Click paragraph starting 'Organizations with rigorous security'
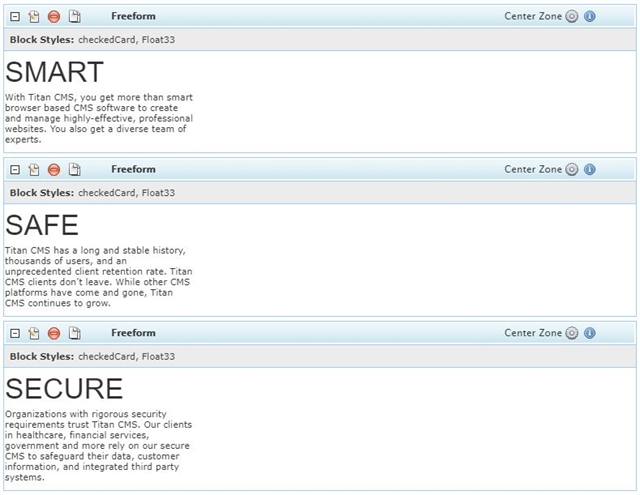The image size is (640, 495). point(98,446)
